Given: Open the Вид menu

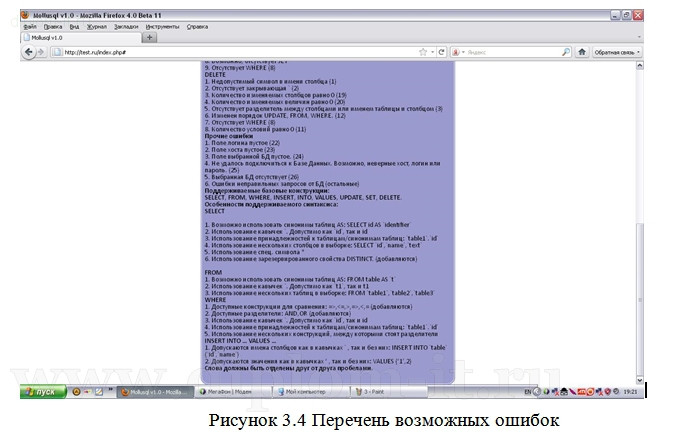Looking at the screenshot, I should coord(74,27).
